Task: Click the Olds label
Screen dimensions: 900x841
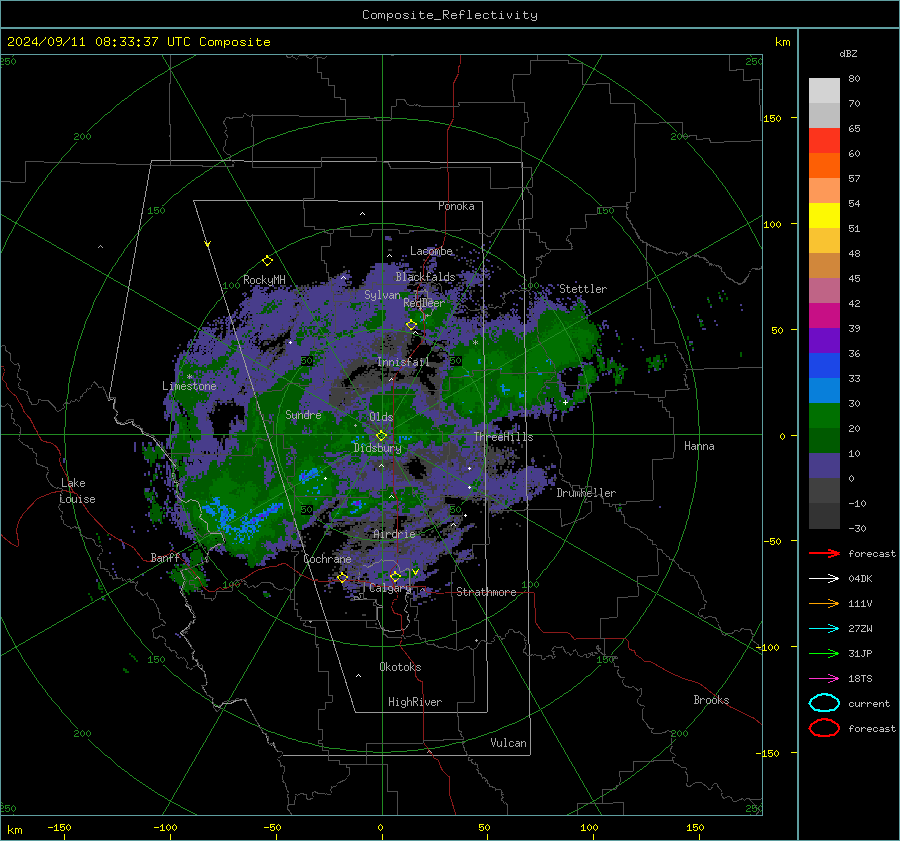Action: (x=381, y=417)
